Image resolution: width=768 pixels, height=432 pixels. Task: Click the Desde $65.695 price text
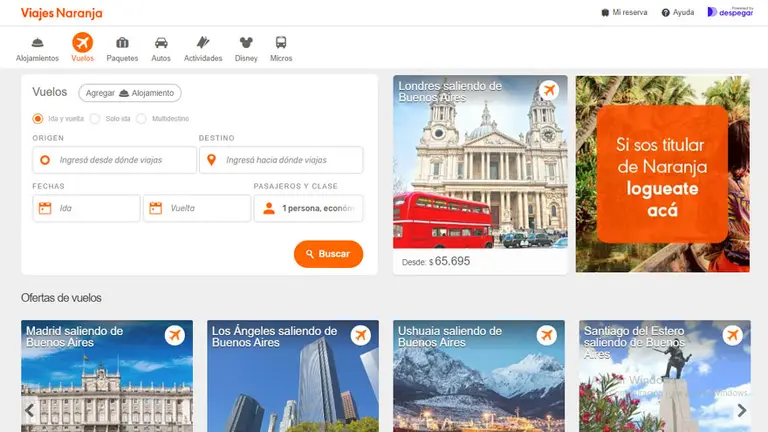pos(436,262)
